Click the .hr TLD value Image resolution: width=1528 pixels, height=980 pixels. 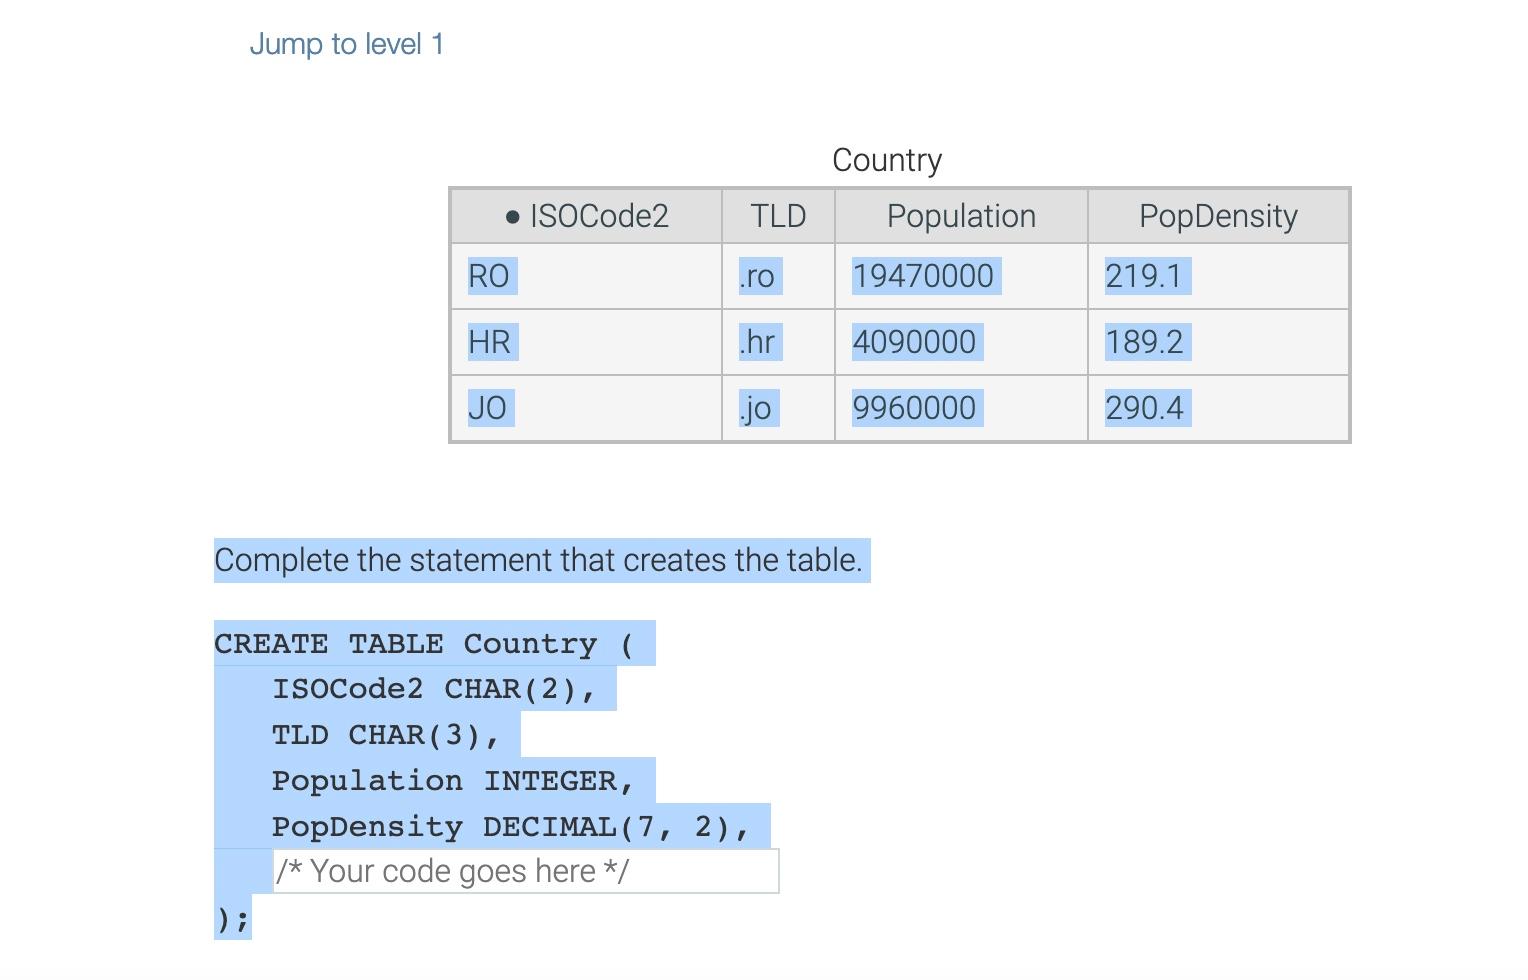(x=758, y=342)
